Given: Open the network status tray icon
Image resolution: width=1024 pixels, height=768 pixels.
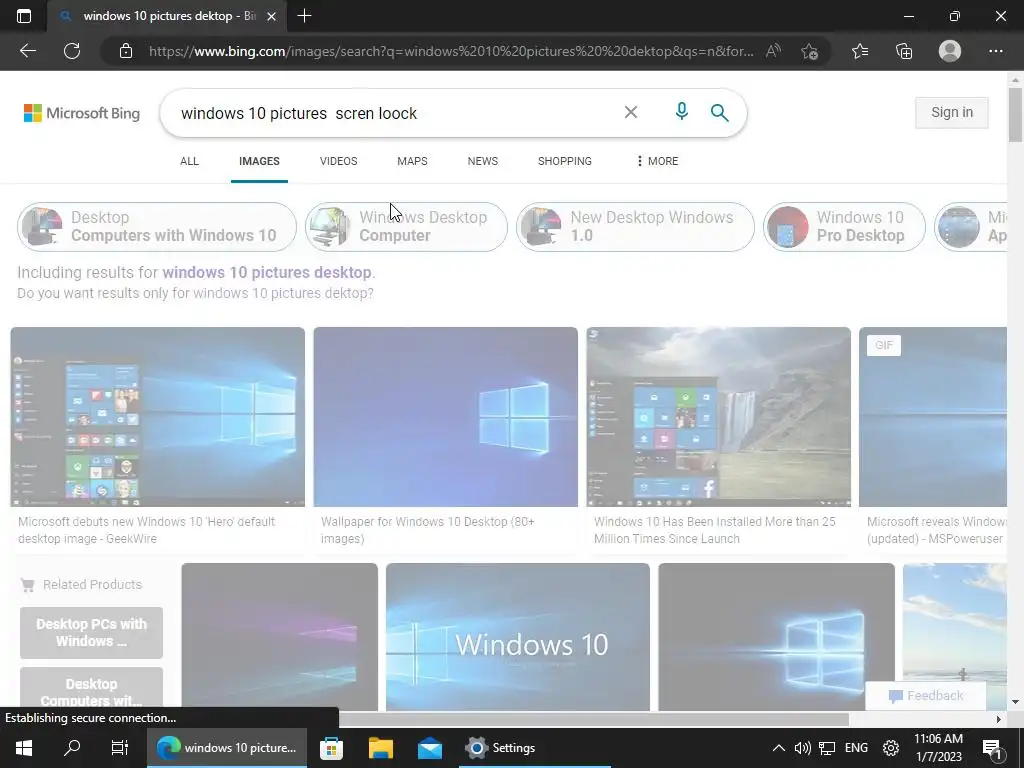Looking at the screenshot, I should point(827,748).
